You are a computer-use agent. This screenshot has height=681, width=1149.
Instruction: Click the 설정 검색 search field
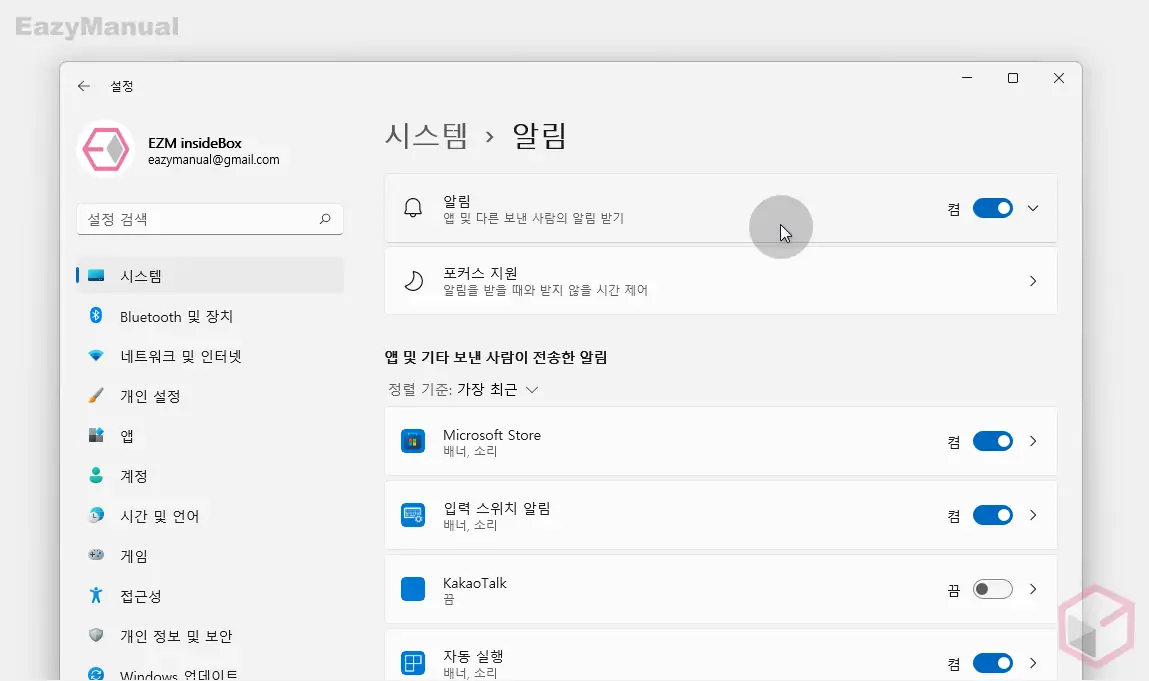tap(200, 219)
